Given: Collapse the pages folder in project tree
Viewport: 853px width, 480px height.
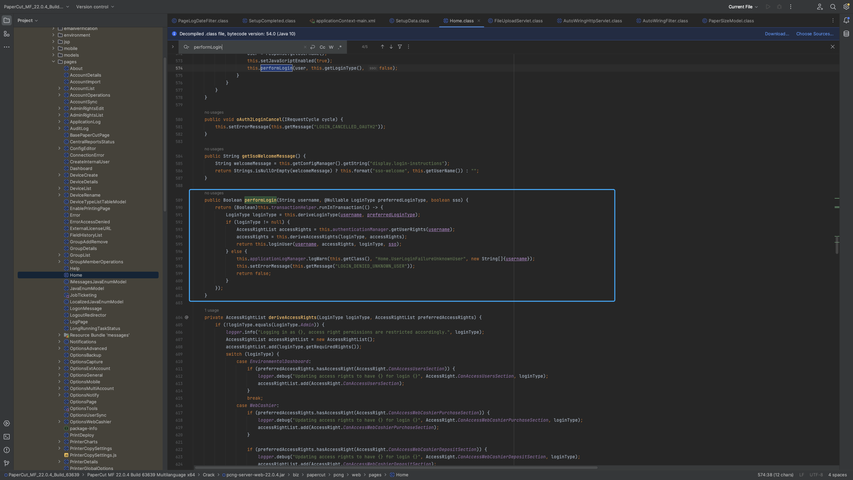Looking at the screenshot, I should click(53, 61).
